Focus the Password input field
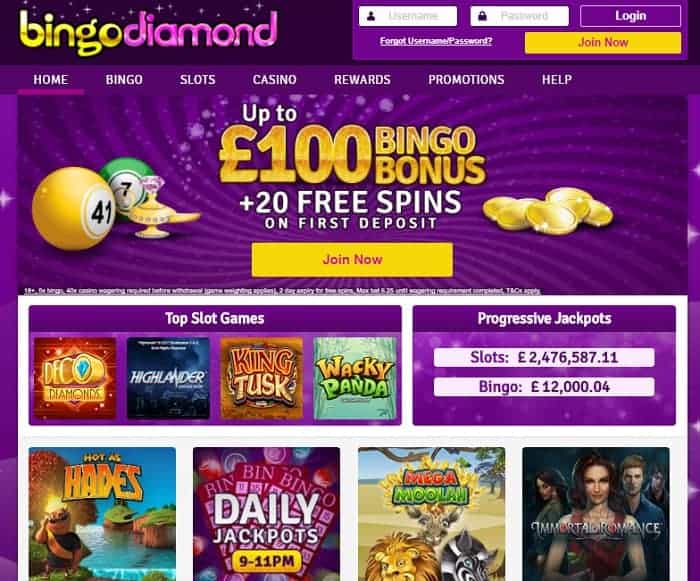 click(520, 16)
